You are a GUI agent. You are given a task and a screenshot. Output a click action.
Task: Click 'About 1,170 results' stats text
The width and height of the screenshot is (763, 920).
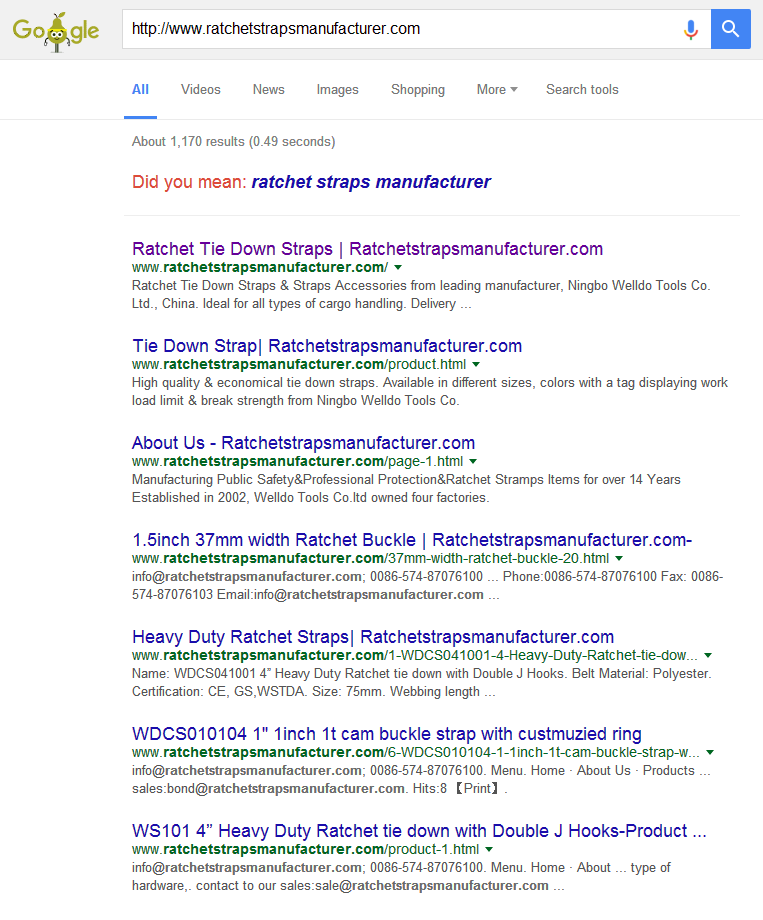point(234,141)
